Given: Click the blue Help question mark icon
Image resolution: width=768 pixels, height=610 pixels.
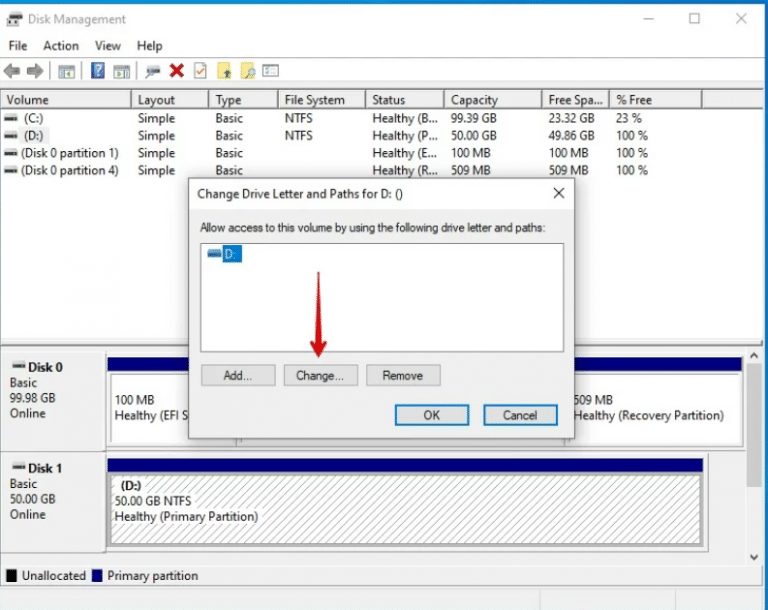Looking at the screenshot, I should (x=98, y=71).
